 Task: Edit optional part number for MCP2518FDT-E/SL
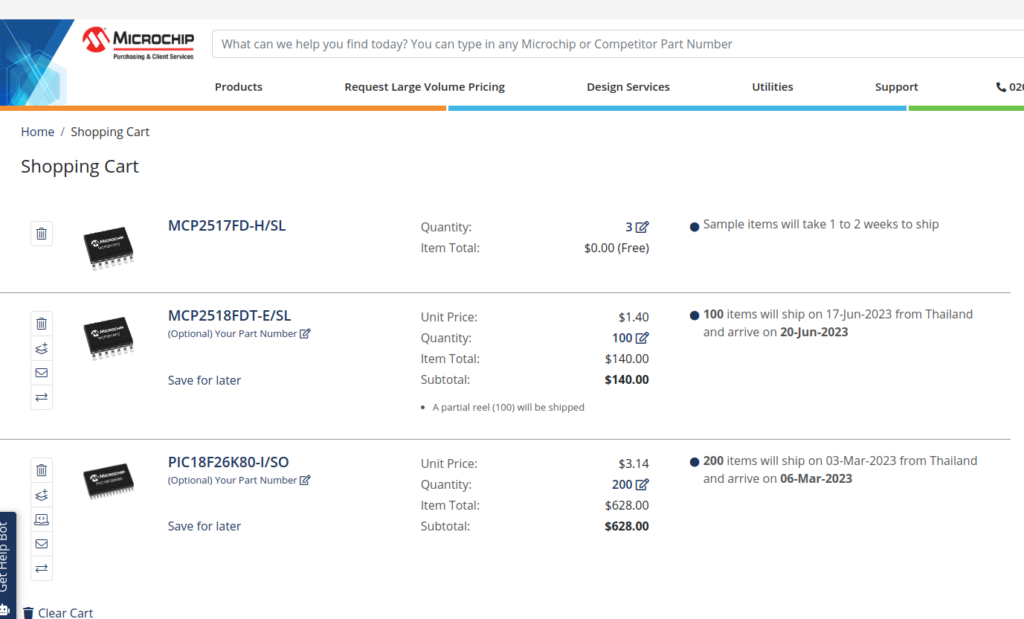305,334
